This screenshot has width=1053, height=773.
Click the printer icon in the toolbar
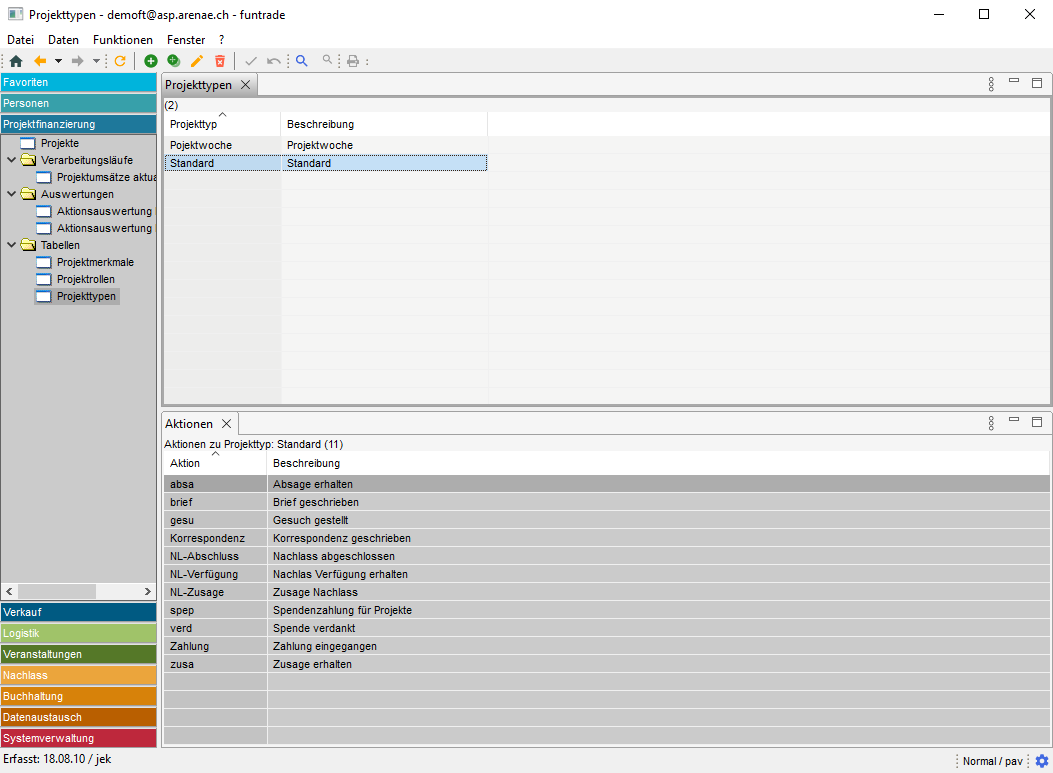(352, 61)
